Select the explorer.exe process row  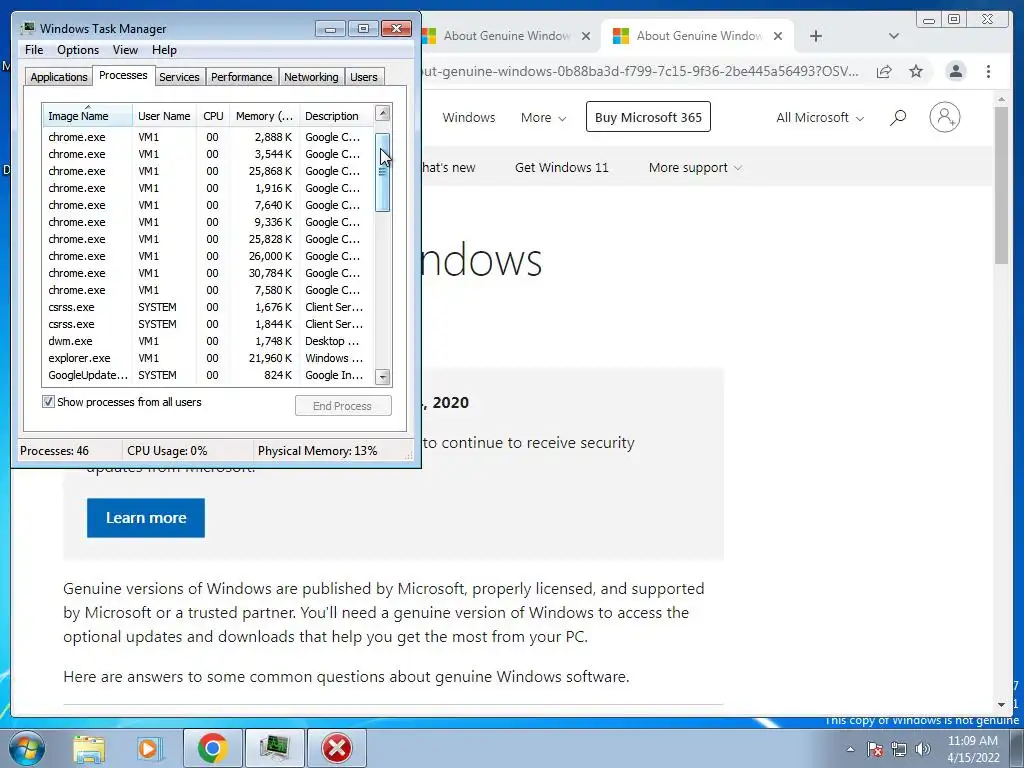208,358
